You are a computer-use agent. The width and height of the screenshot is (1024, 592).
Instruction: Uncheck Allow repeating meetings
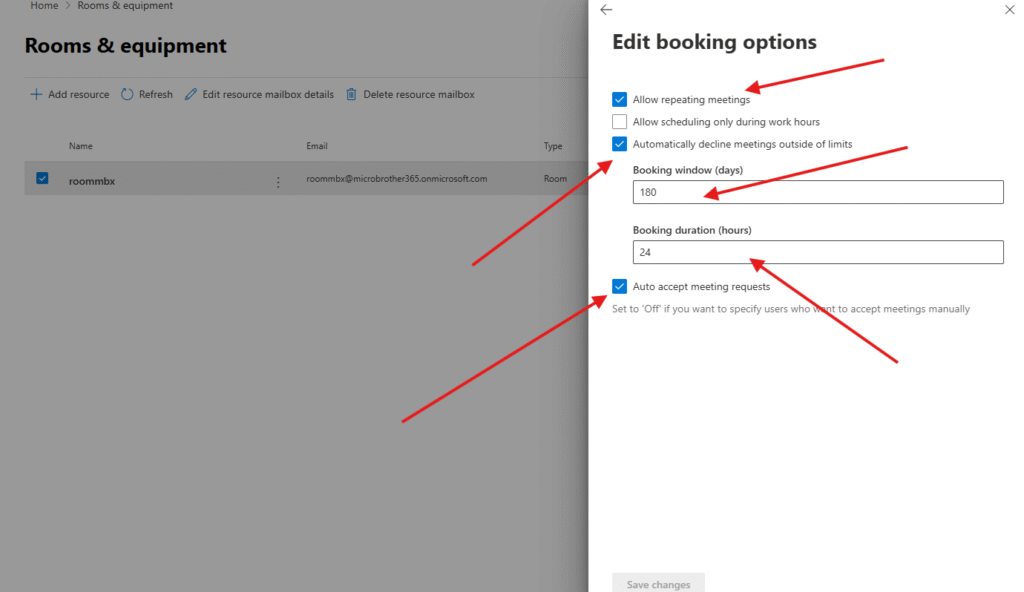620,100
